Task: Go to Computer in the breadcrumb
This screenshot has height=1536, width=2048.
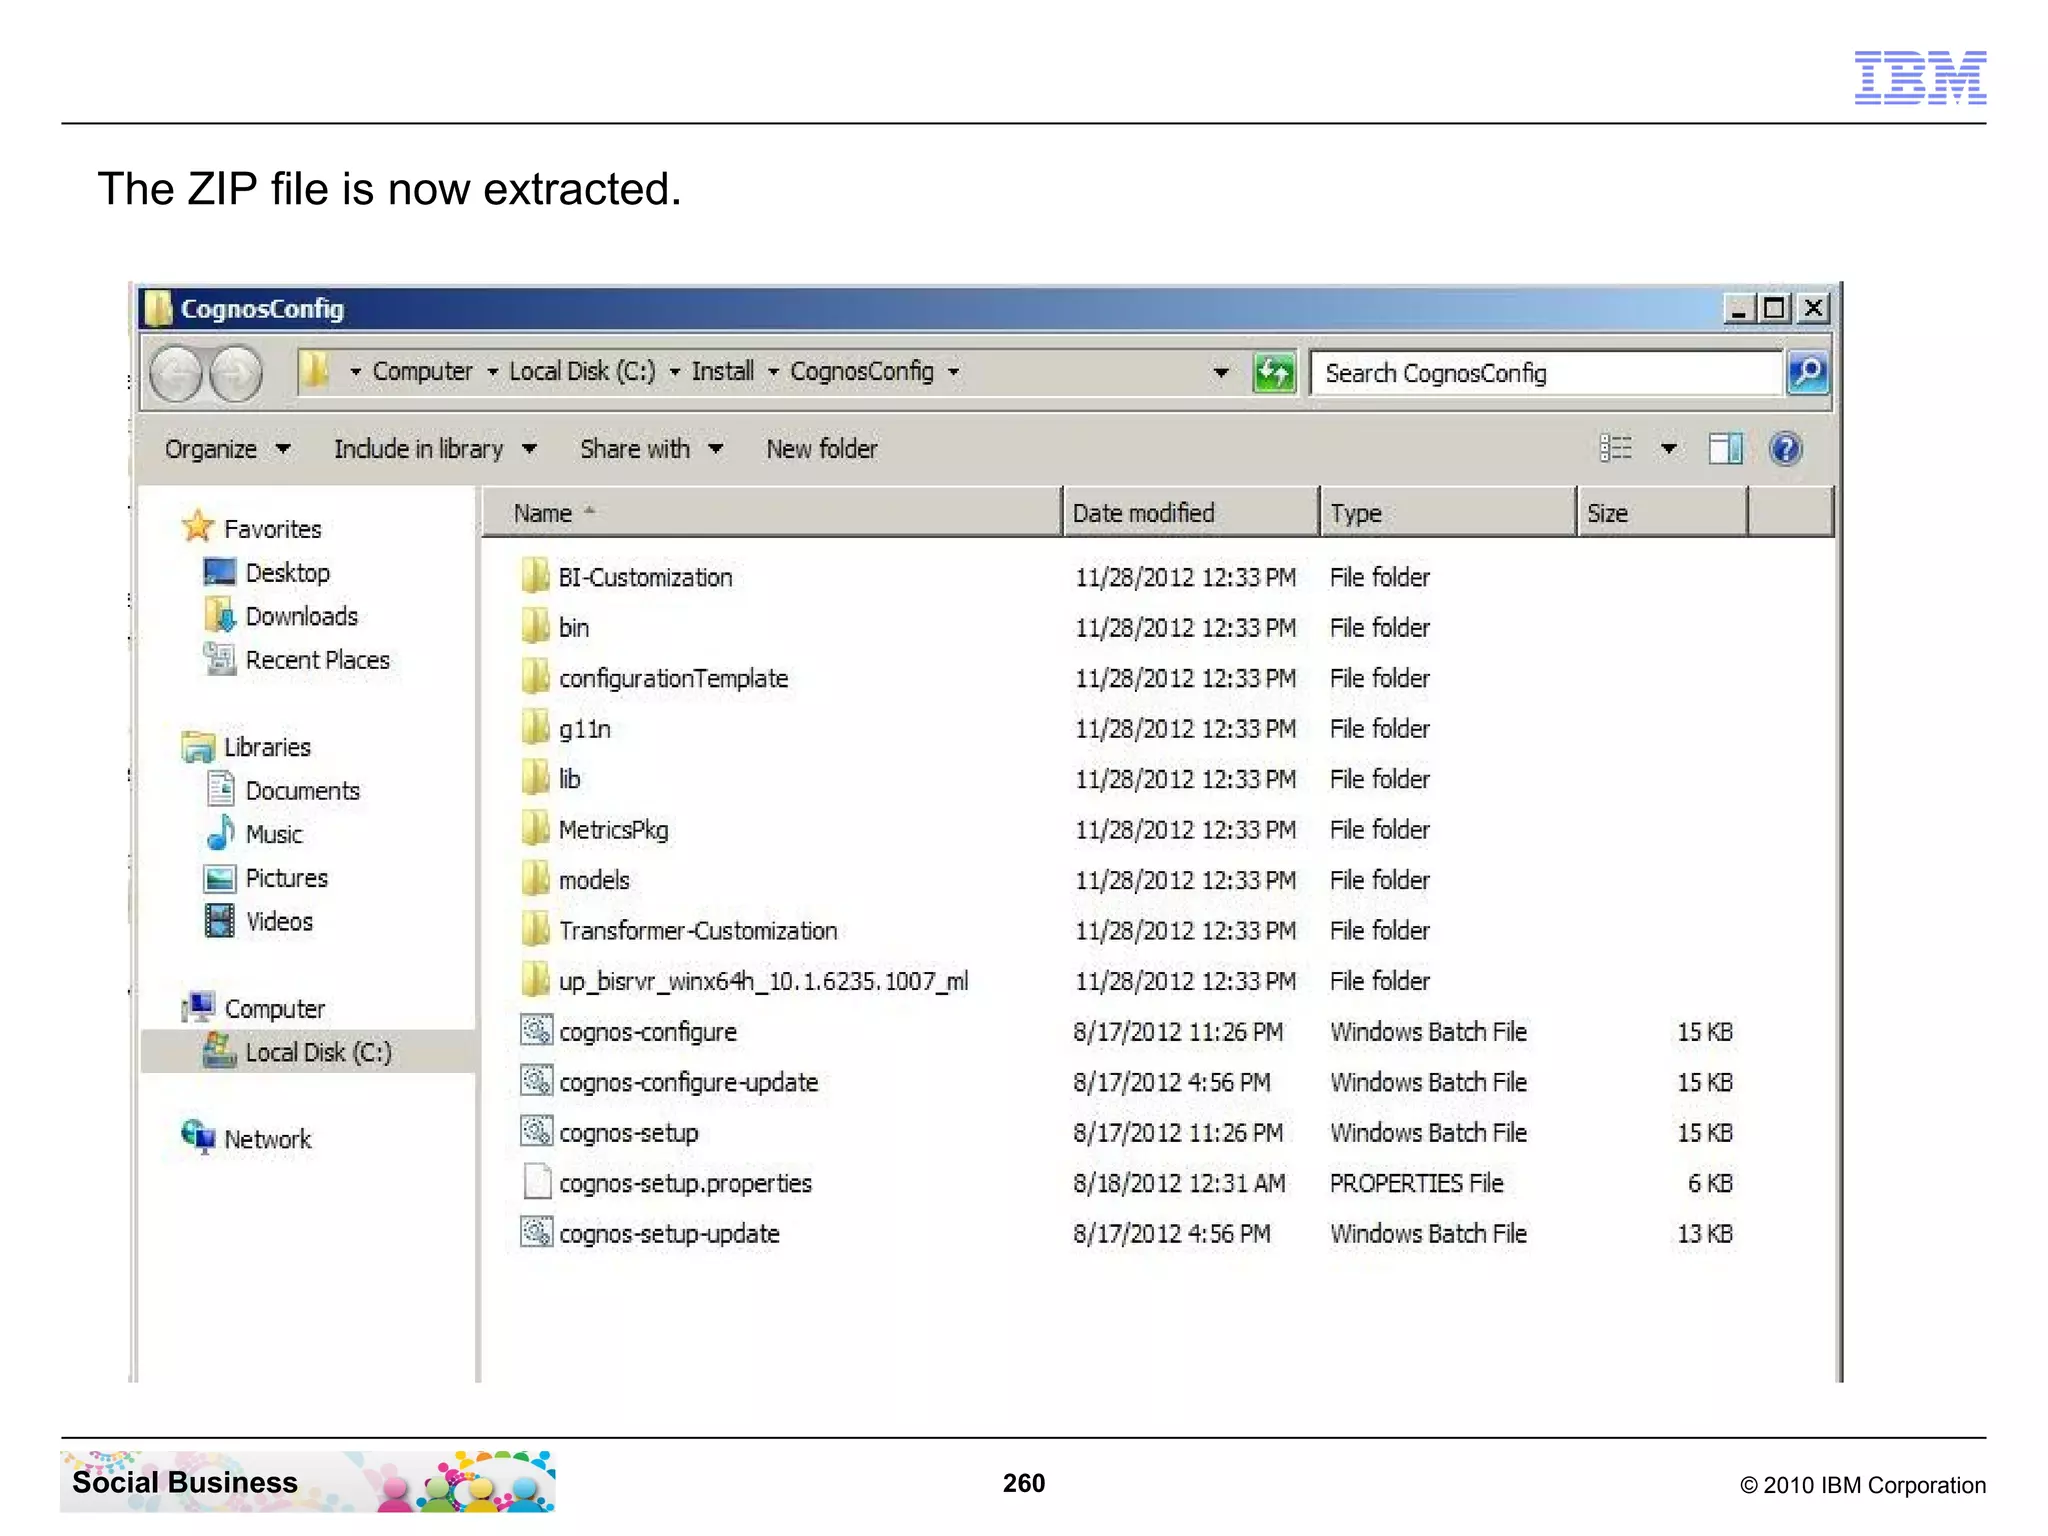Action: (x=422, y=372)
